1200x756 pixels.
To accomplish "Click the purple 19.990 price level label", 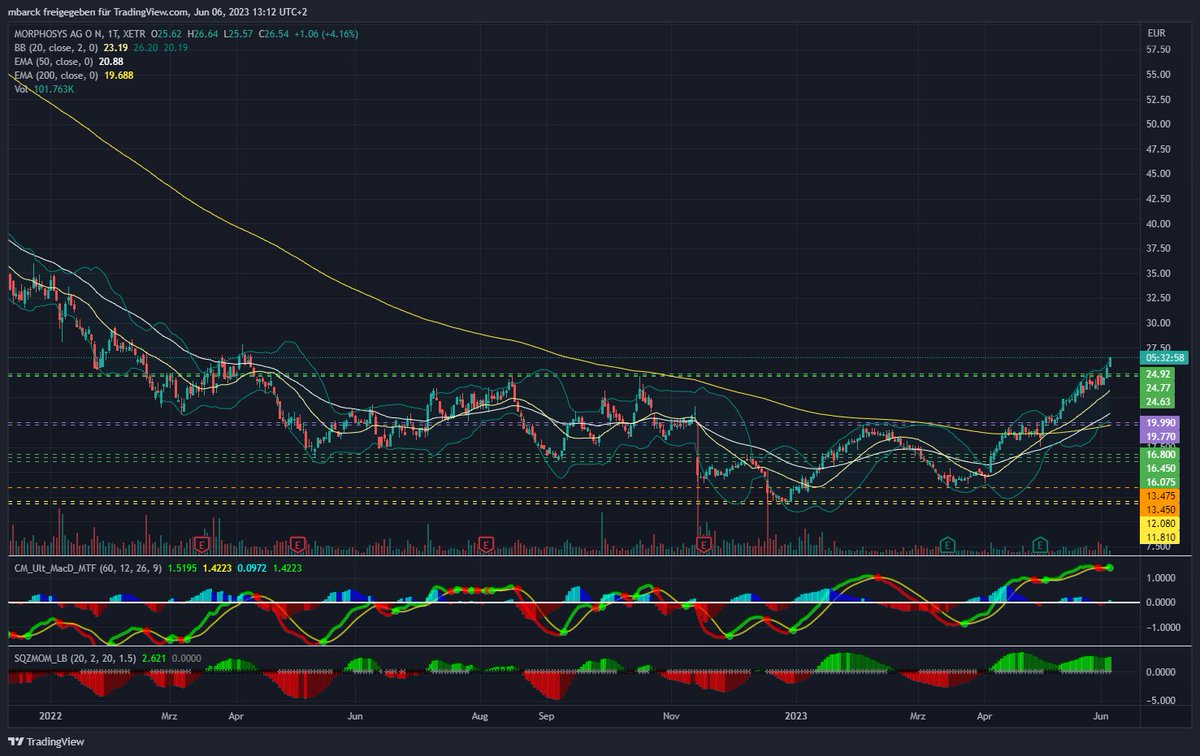I will (x=1161, y=422).
